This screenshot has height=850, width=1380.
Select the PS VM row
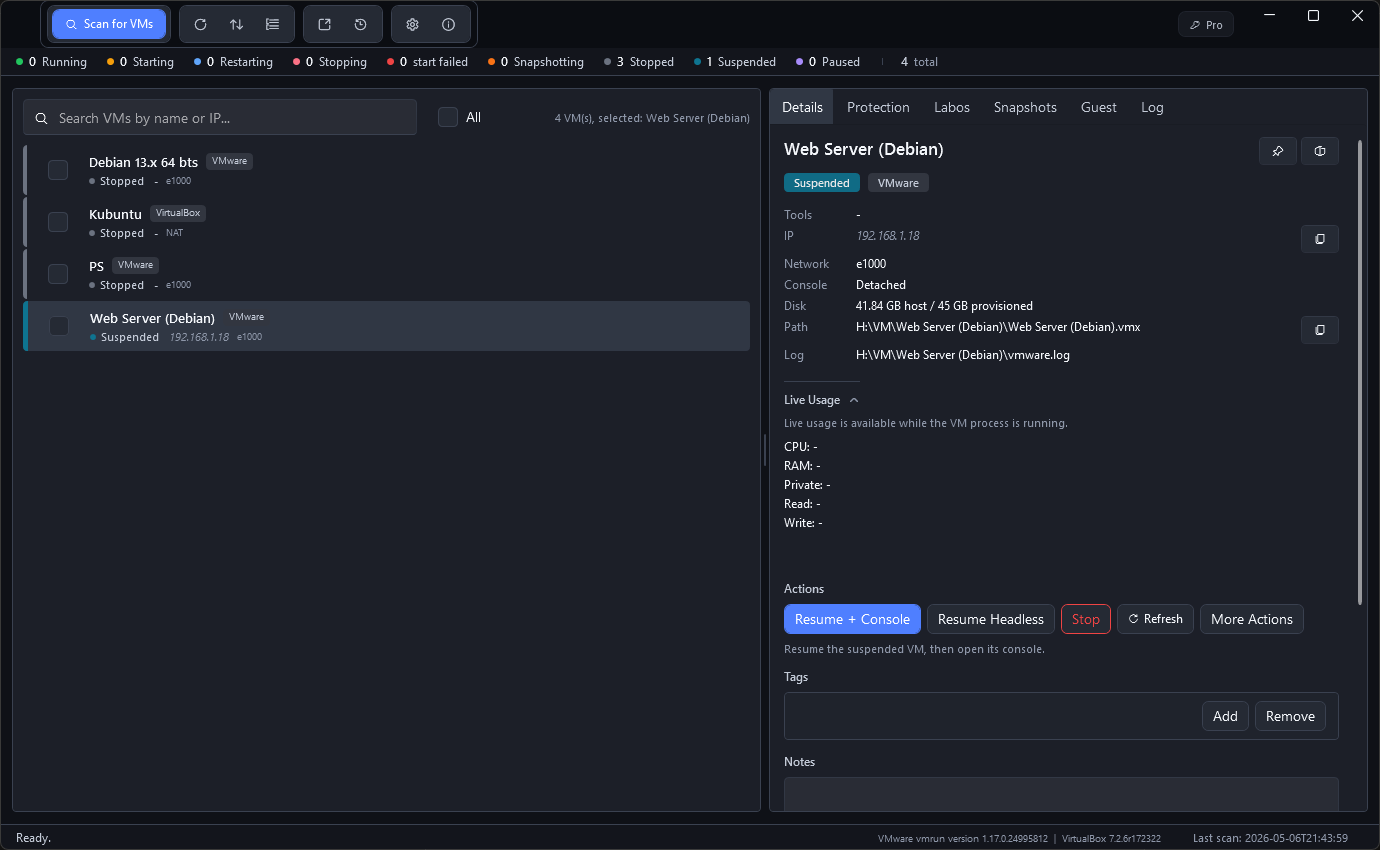tap(386, 274)
